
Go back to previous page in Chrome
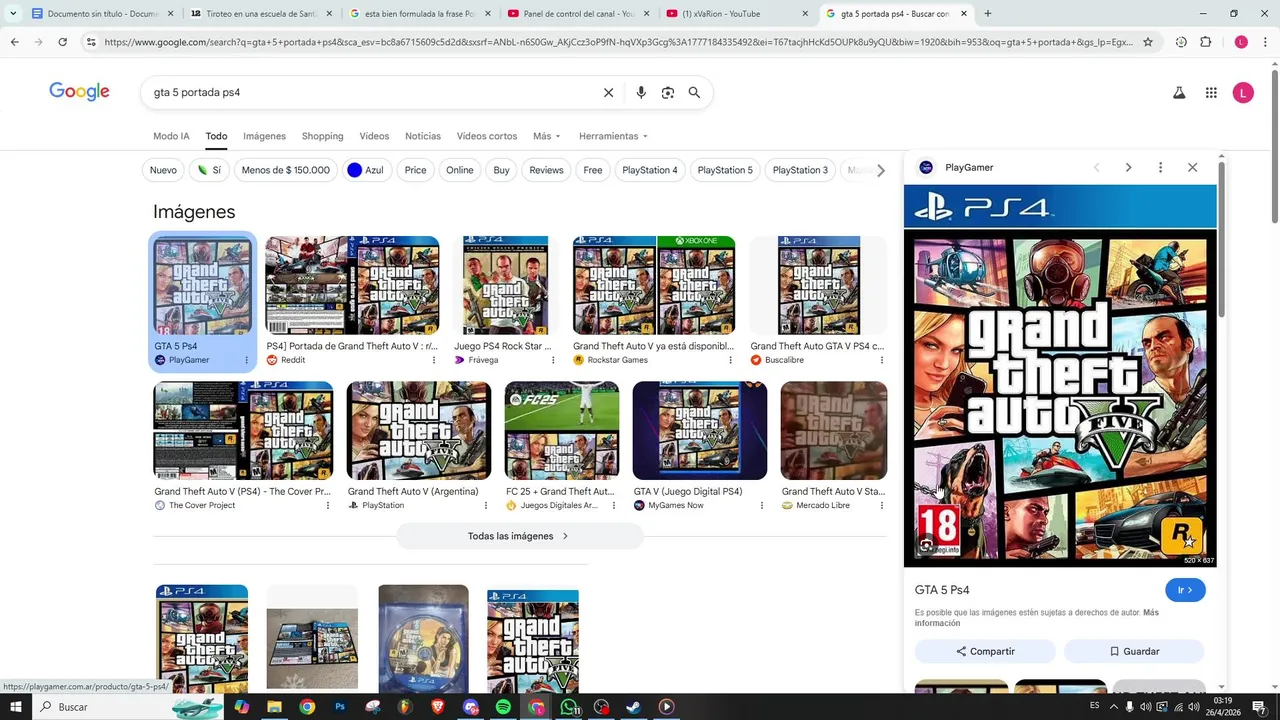14,42
